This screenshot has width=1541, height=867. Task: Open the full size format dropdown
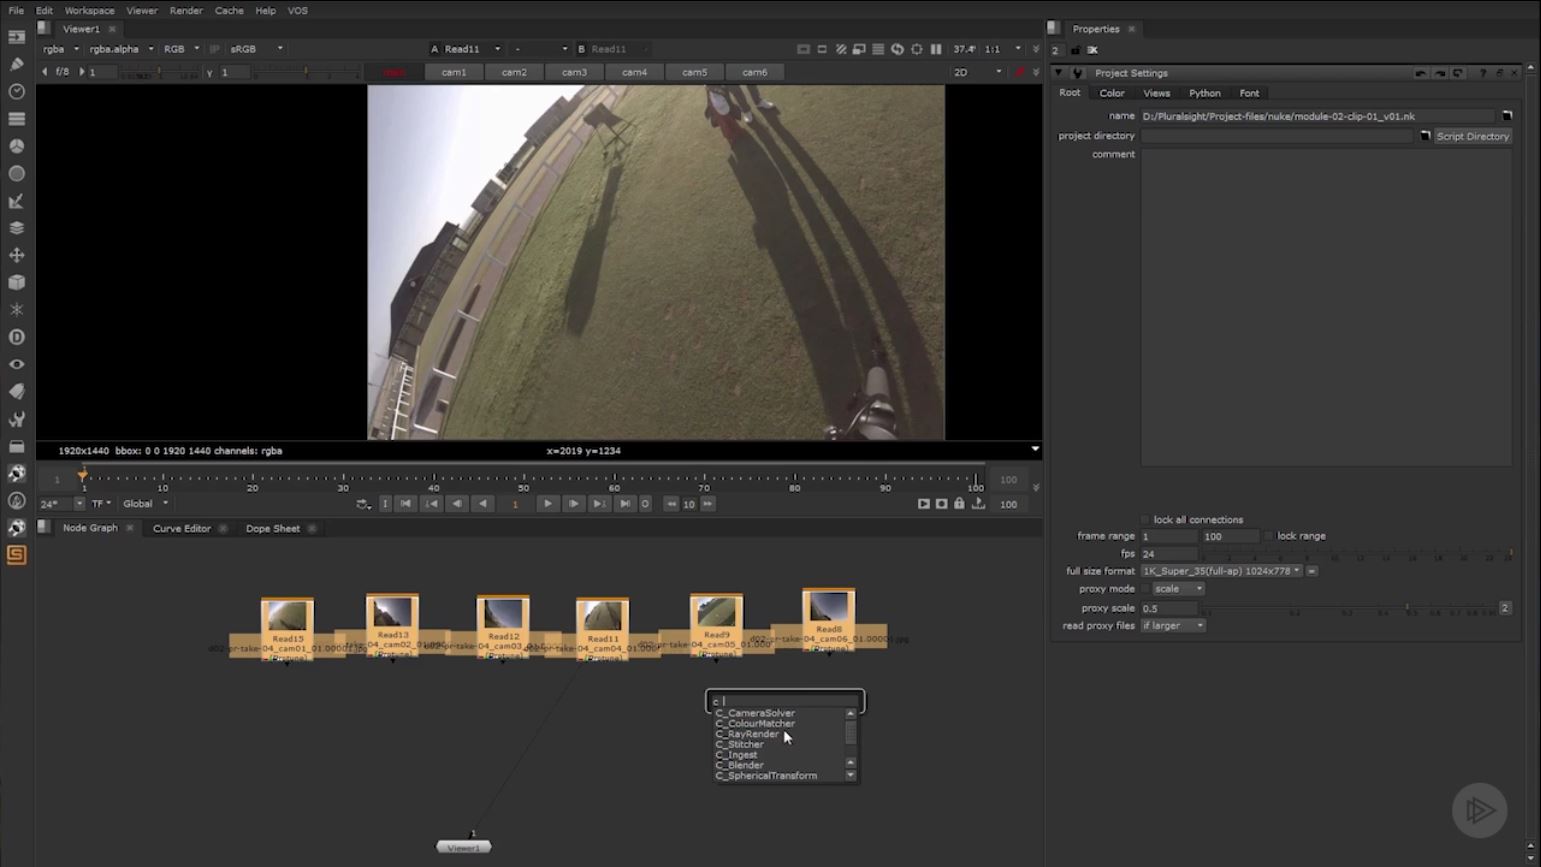click(x=1221, y=571)
